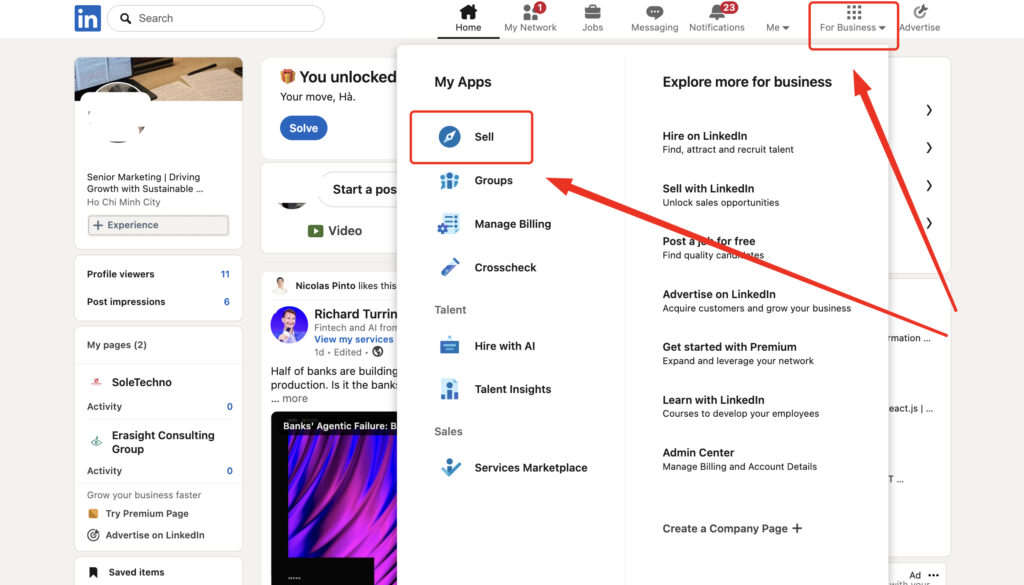Open the Home tab icon
The width and height of the screenshot is (1024, 585).
(468, 12)
